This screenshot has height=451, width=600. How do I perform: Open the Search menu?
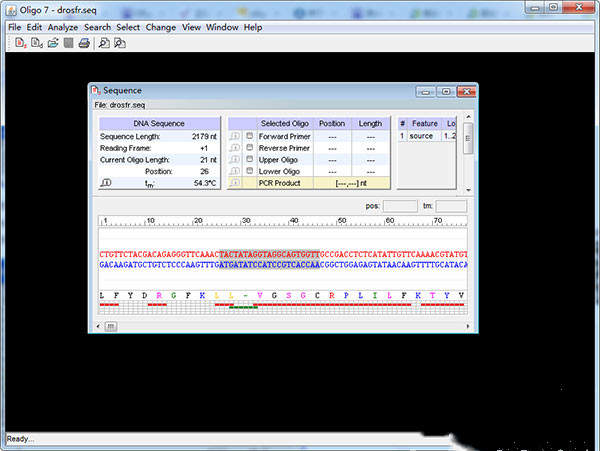[x=97, y=27]
